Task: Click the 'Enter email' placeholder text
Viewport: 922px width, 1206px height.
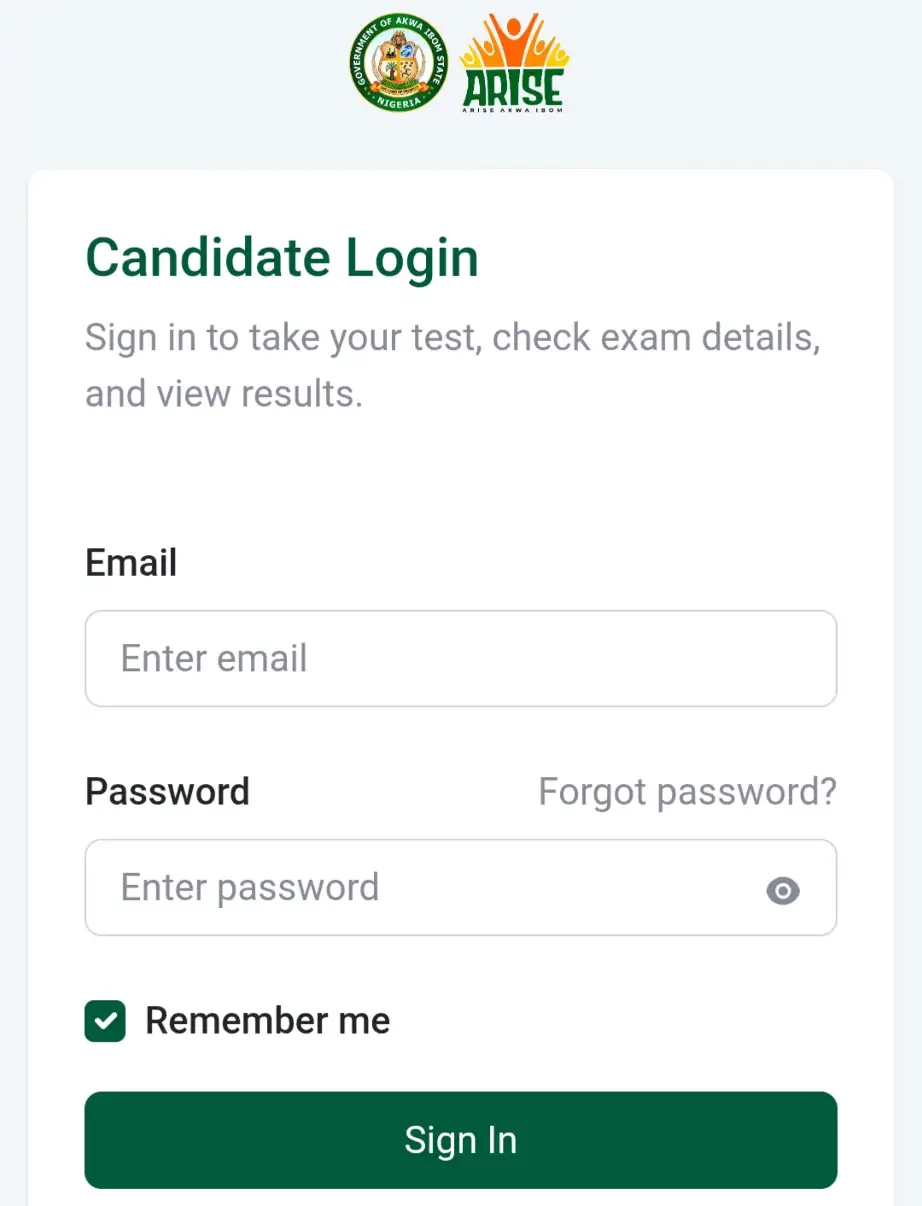Action: [214, 659]
